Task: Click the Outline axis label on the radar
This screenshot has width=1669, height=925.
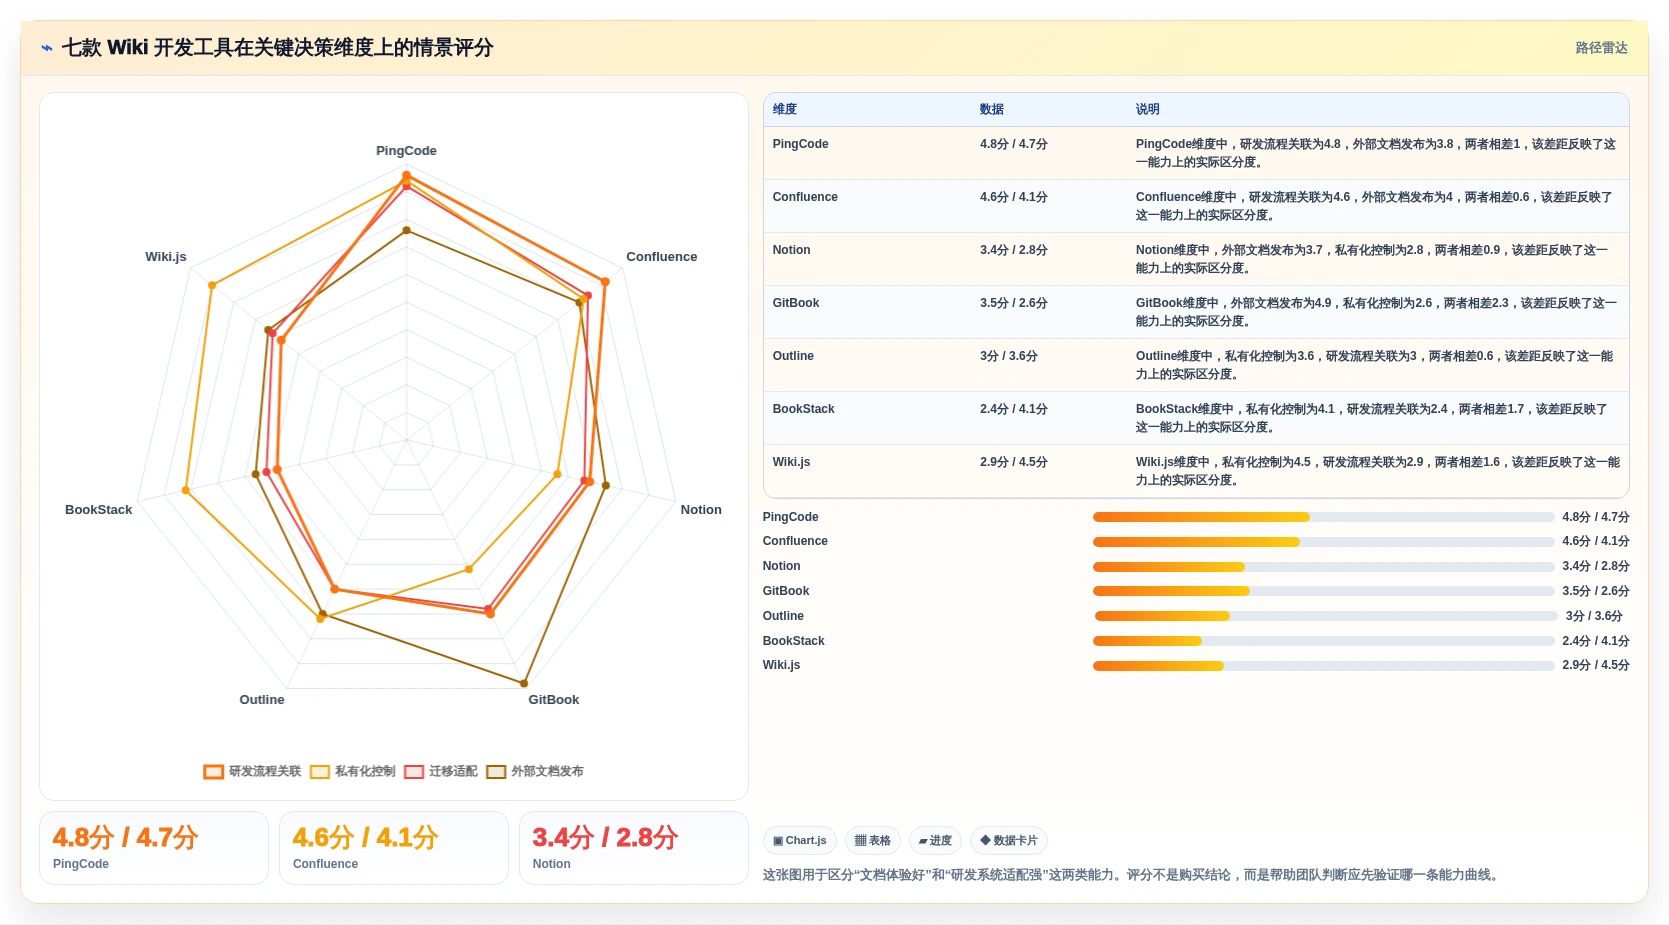Action: [x=262, y=700]
